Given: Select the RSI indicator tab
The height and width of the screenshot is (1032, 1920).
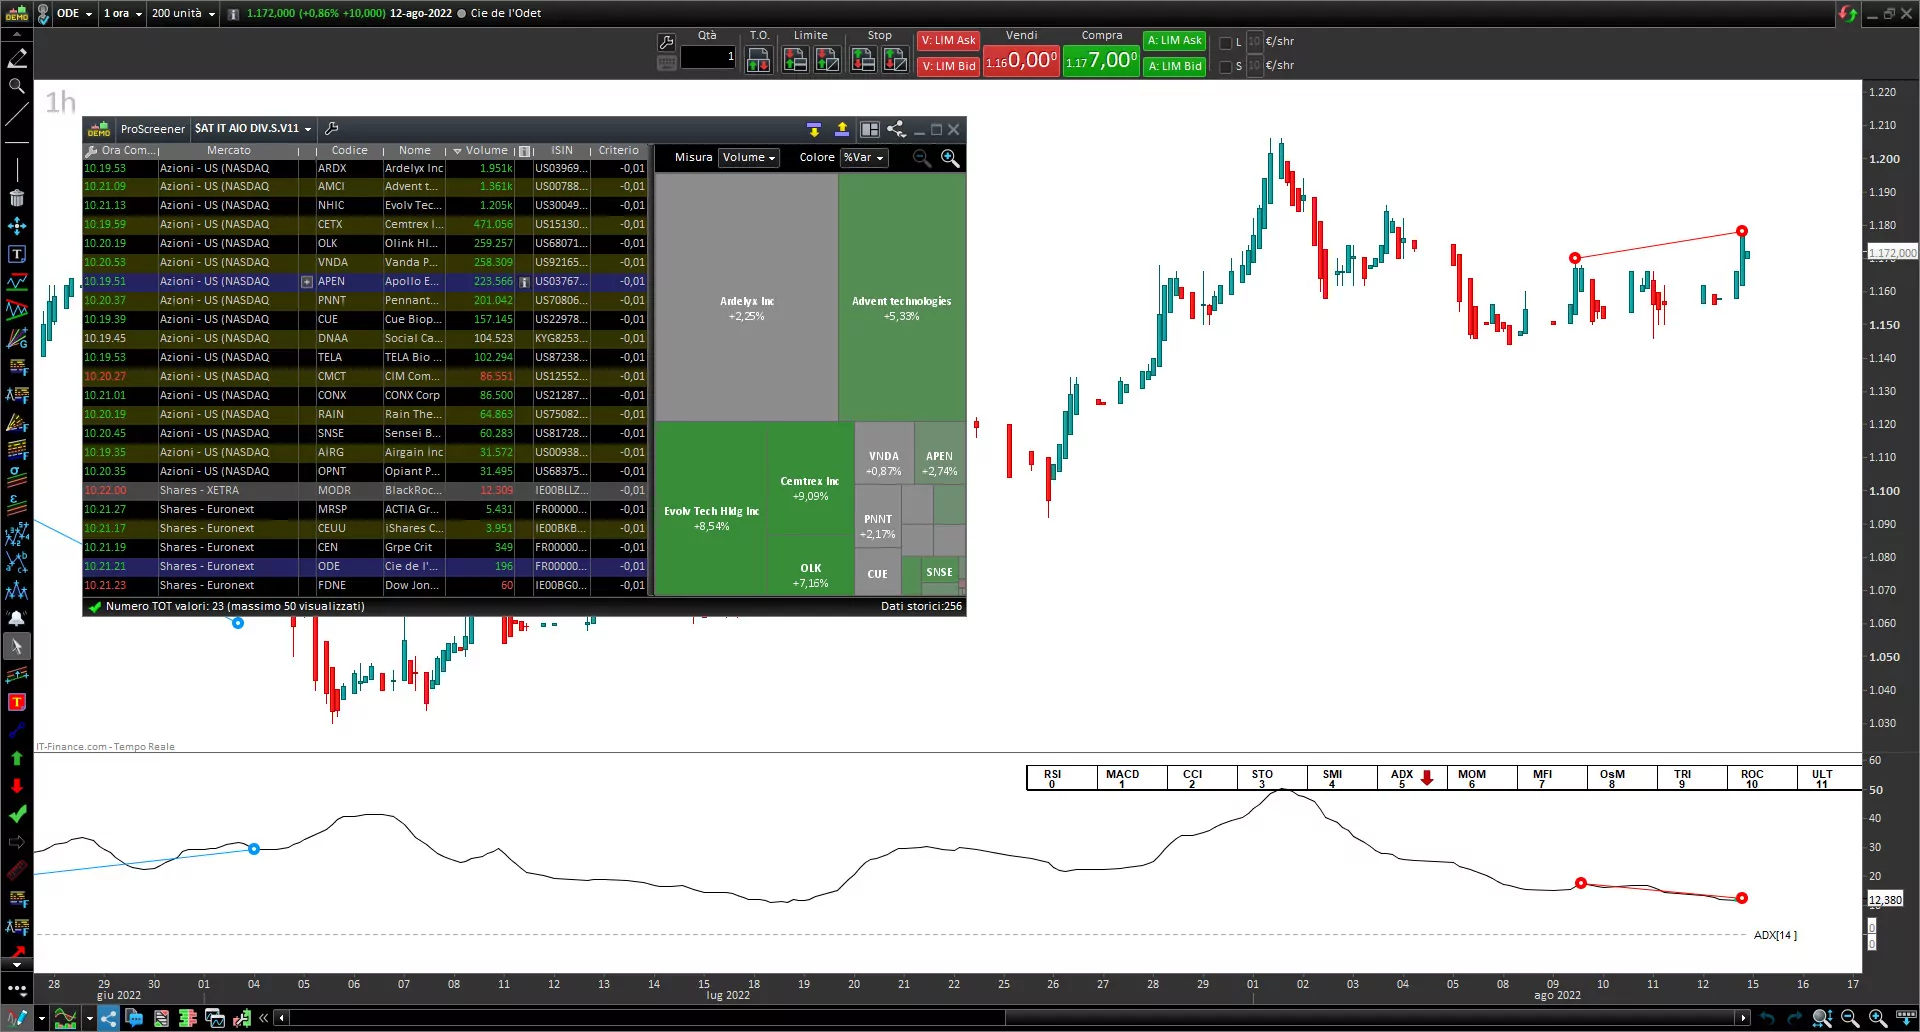Looking at the screenshot, I should pyautogui.click(x=1052, y=778).
